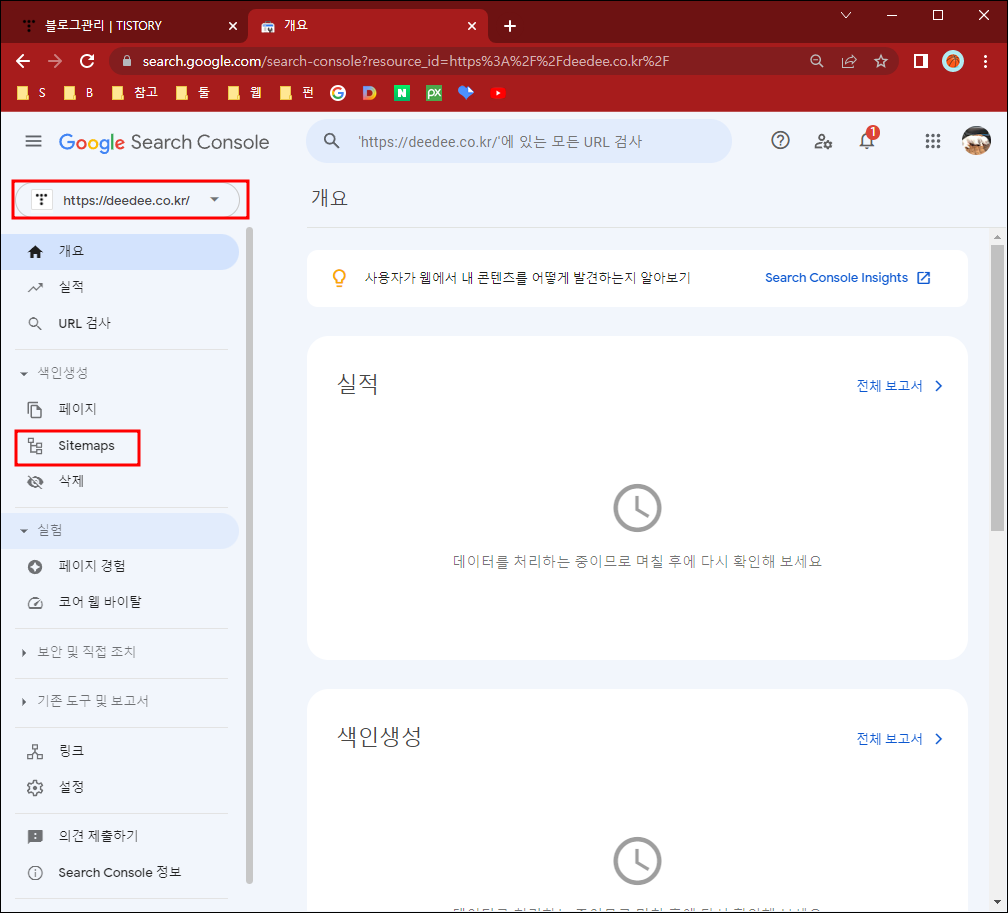
Task: Click the profile avatar picture
Action: 976,141
